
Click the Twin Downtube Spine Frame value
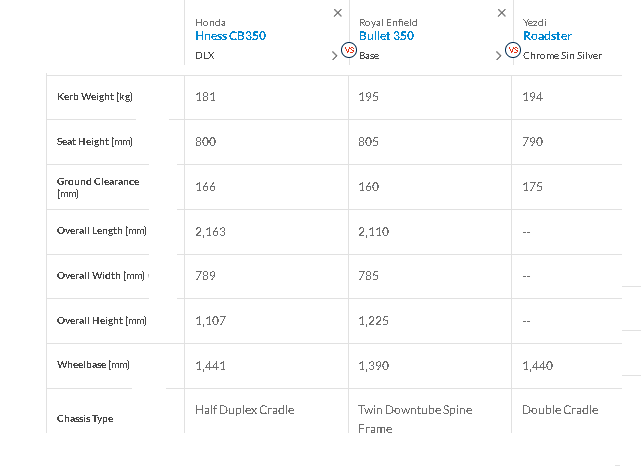pyautogui.click(x=415, y=419)
